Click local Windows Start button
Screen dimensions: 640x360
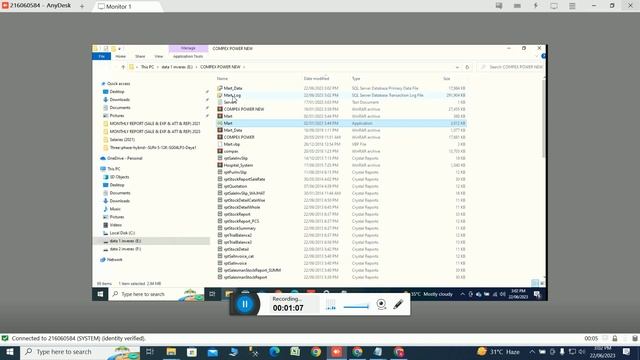pos(9,352)
